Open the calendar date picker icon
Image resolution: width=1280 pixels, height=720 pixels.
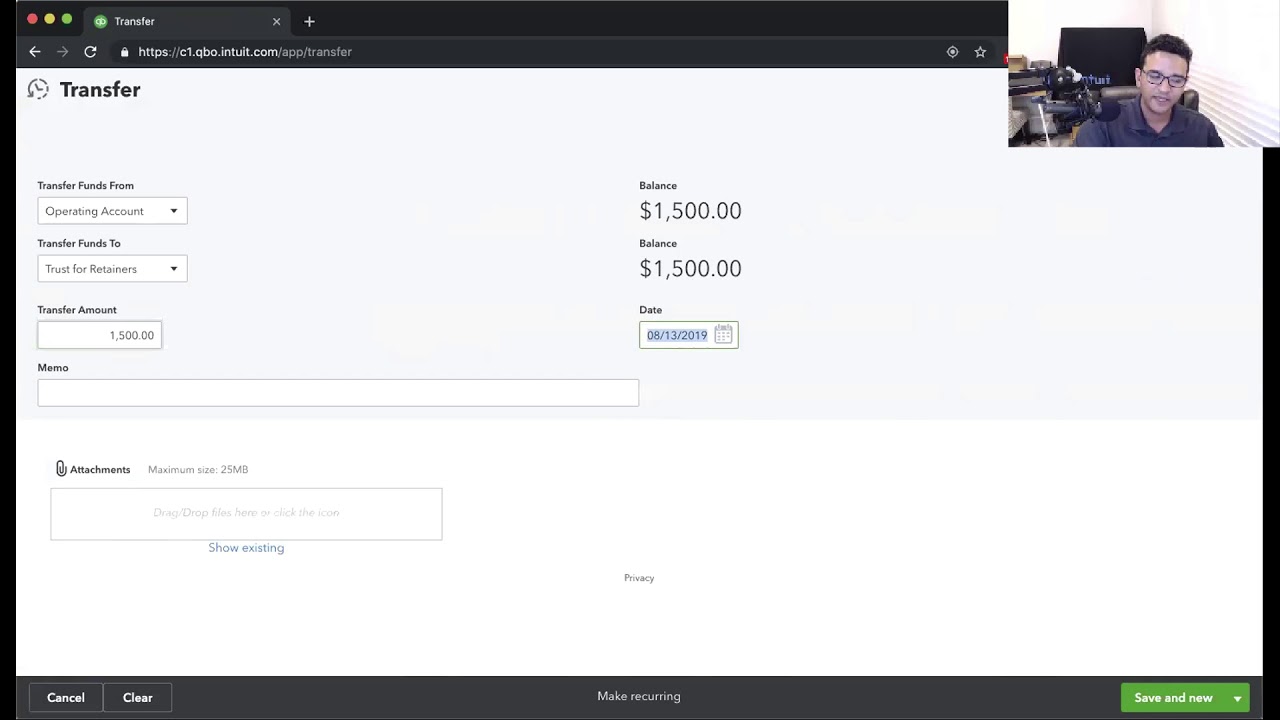pos(723,335)
